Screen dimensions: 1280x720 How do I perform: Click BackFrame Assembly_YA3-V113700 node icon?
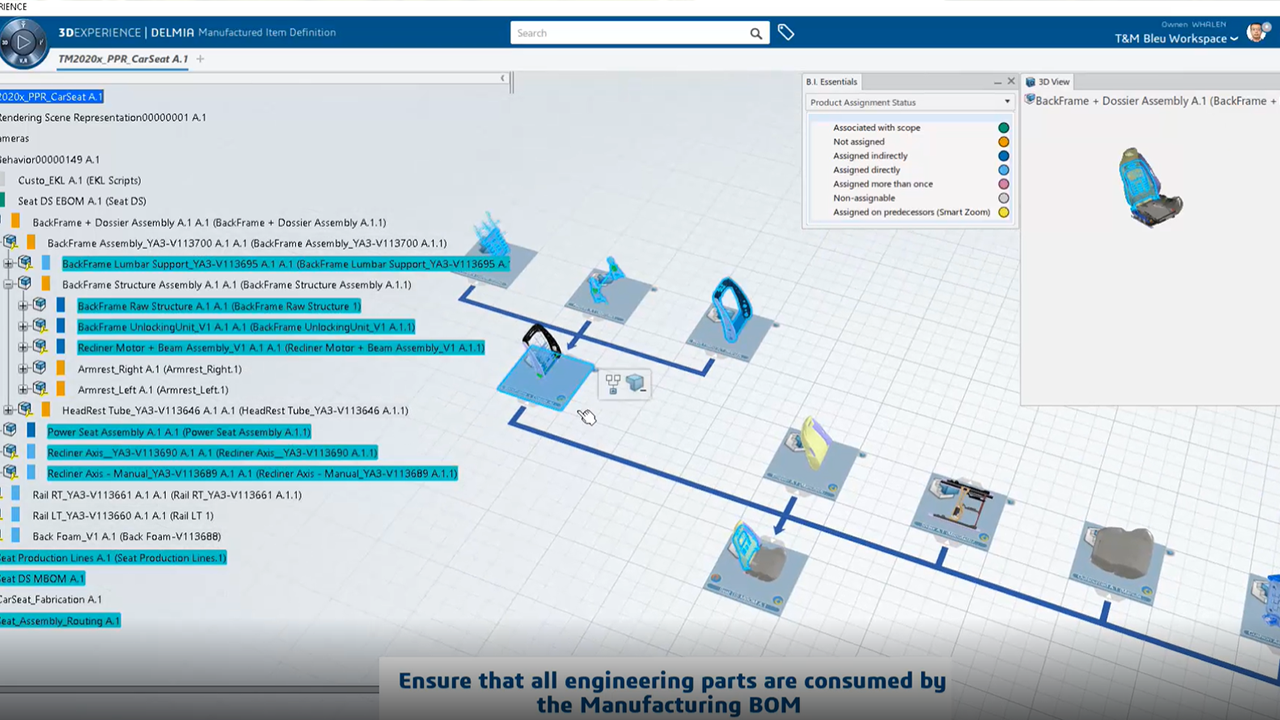10,243
